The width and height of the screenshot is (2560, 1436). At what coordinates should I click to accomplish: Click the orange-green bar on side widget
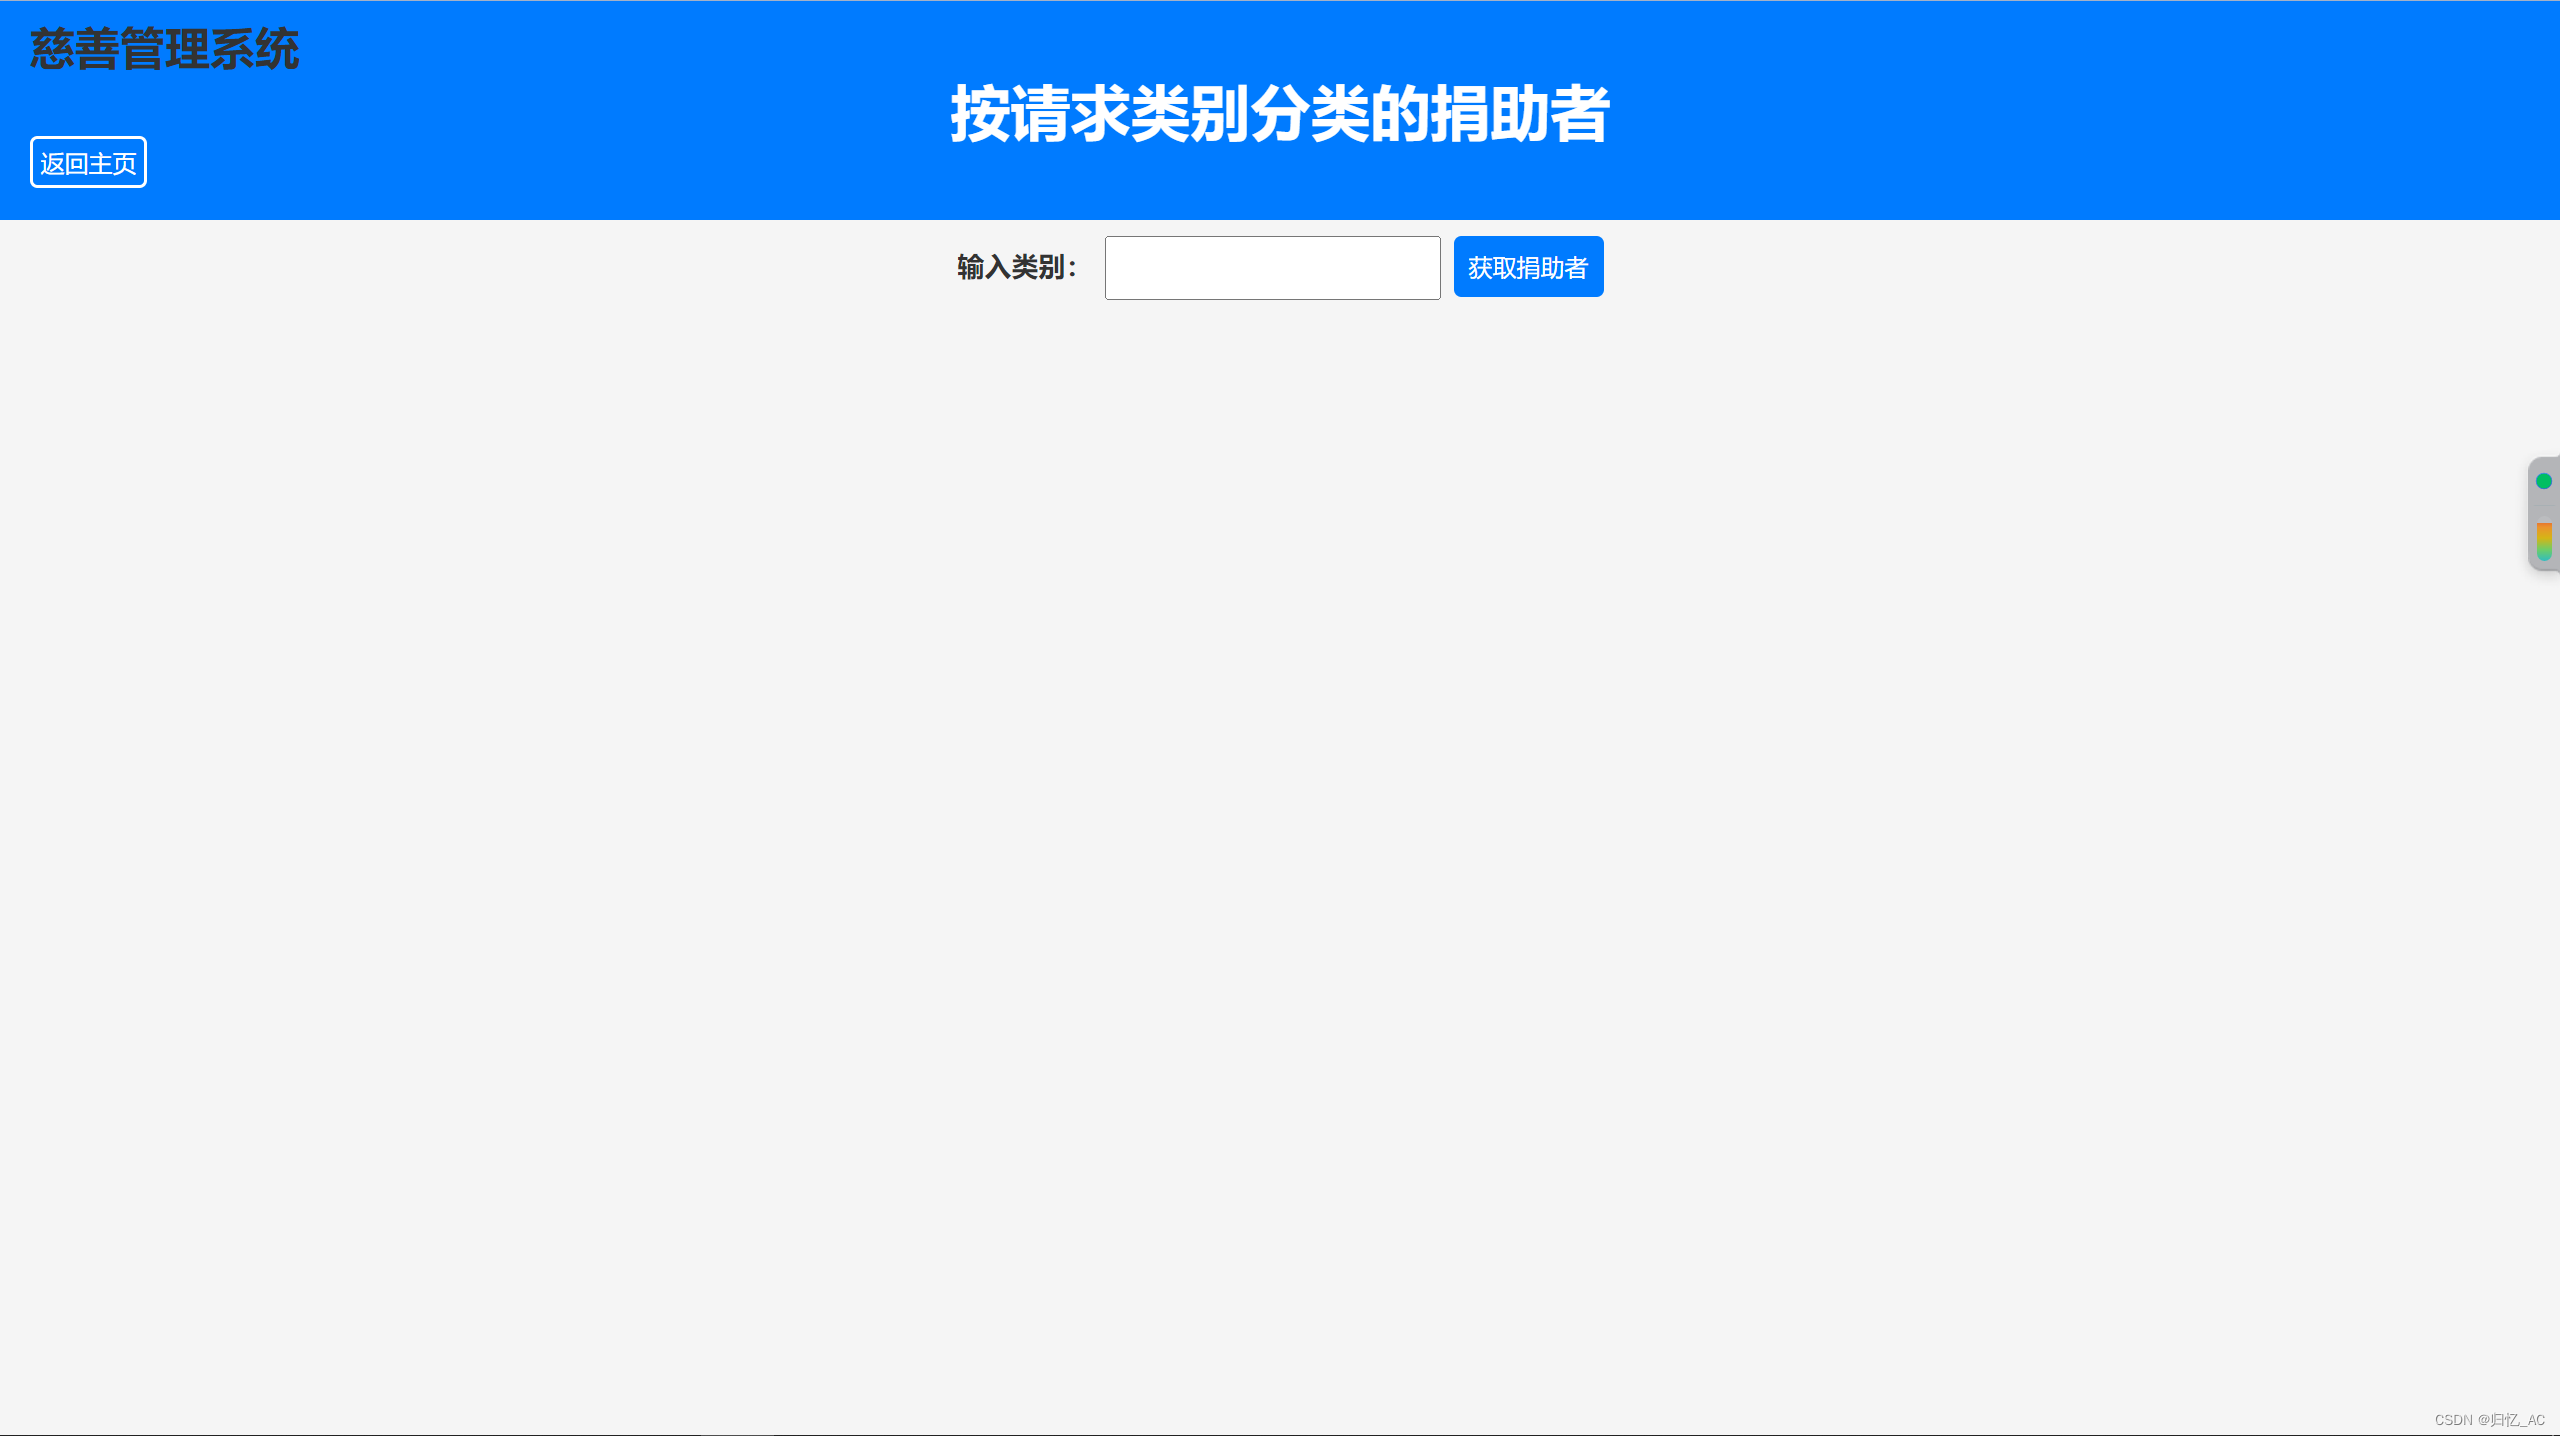pos(2544,541)
